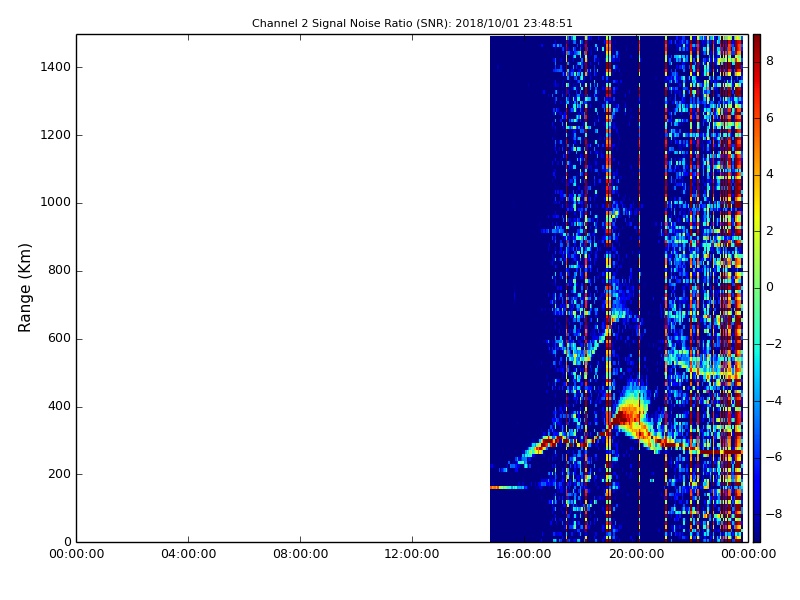The image size is (800, 600).
Task: Click the colorbar label −6
Action: (773, 457)
